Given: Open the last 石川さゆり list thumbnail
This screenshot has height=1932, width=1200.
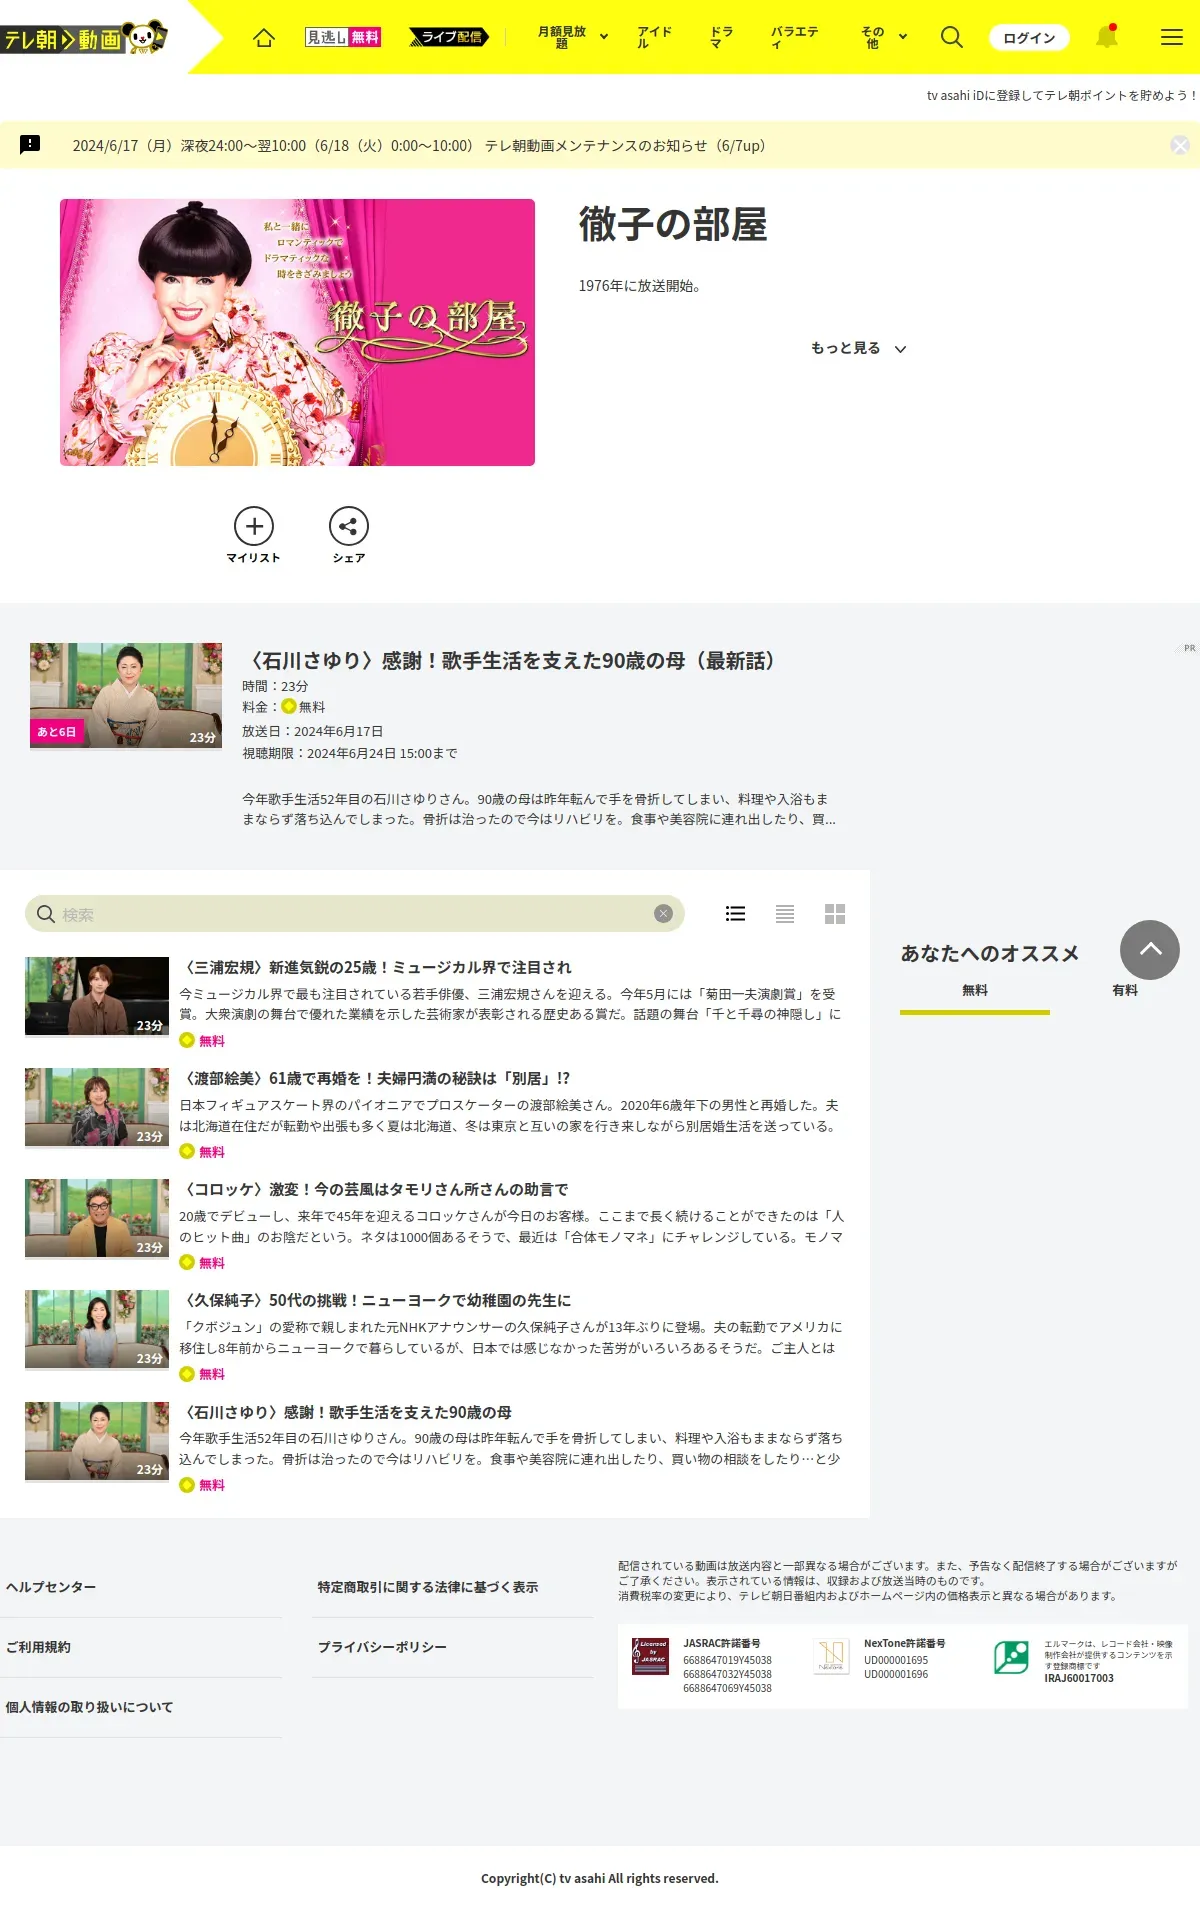Looking at the screenshot, I should point(97,1441).
